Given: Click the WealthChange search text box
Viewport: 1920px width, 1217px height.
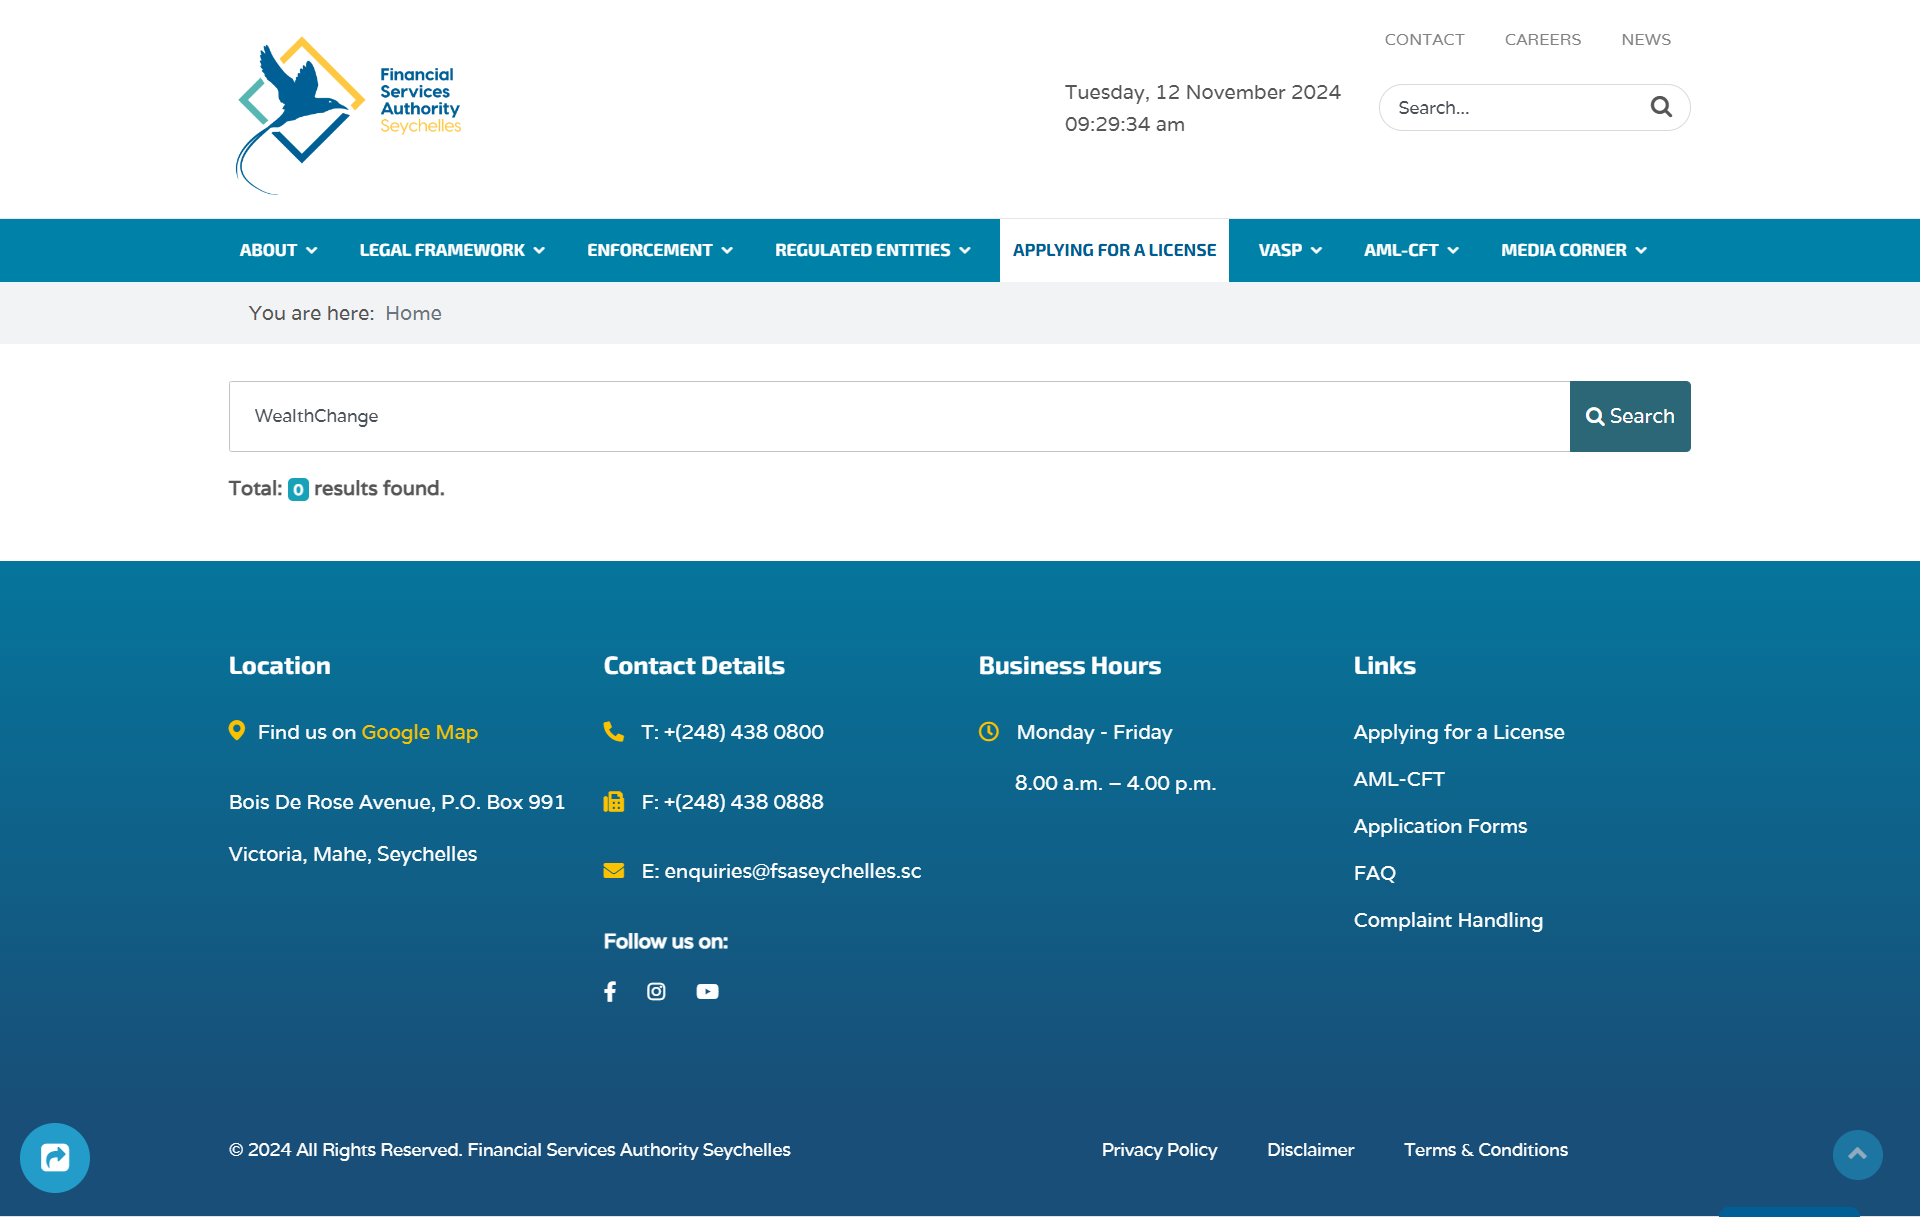Looking at the screenshot, I should click(899, 416).
